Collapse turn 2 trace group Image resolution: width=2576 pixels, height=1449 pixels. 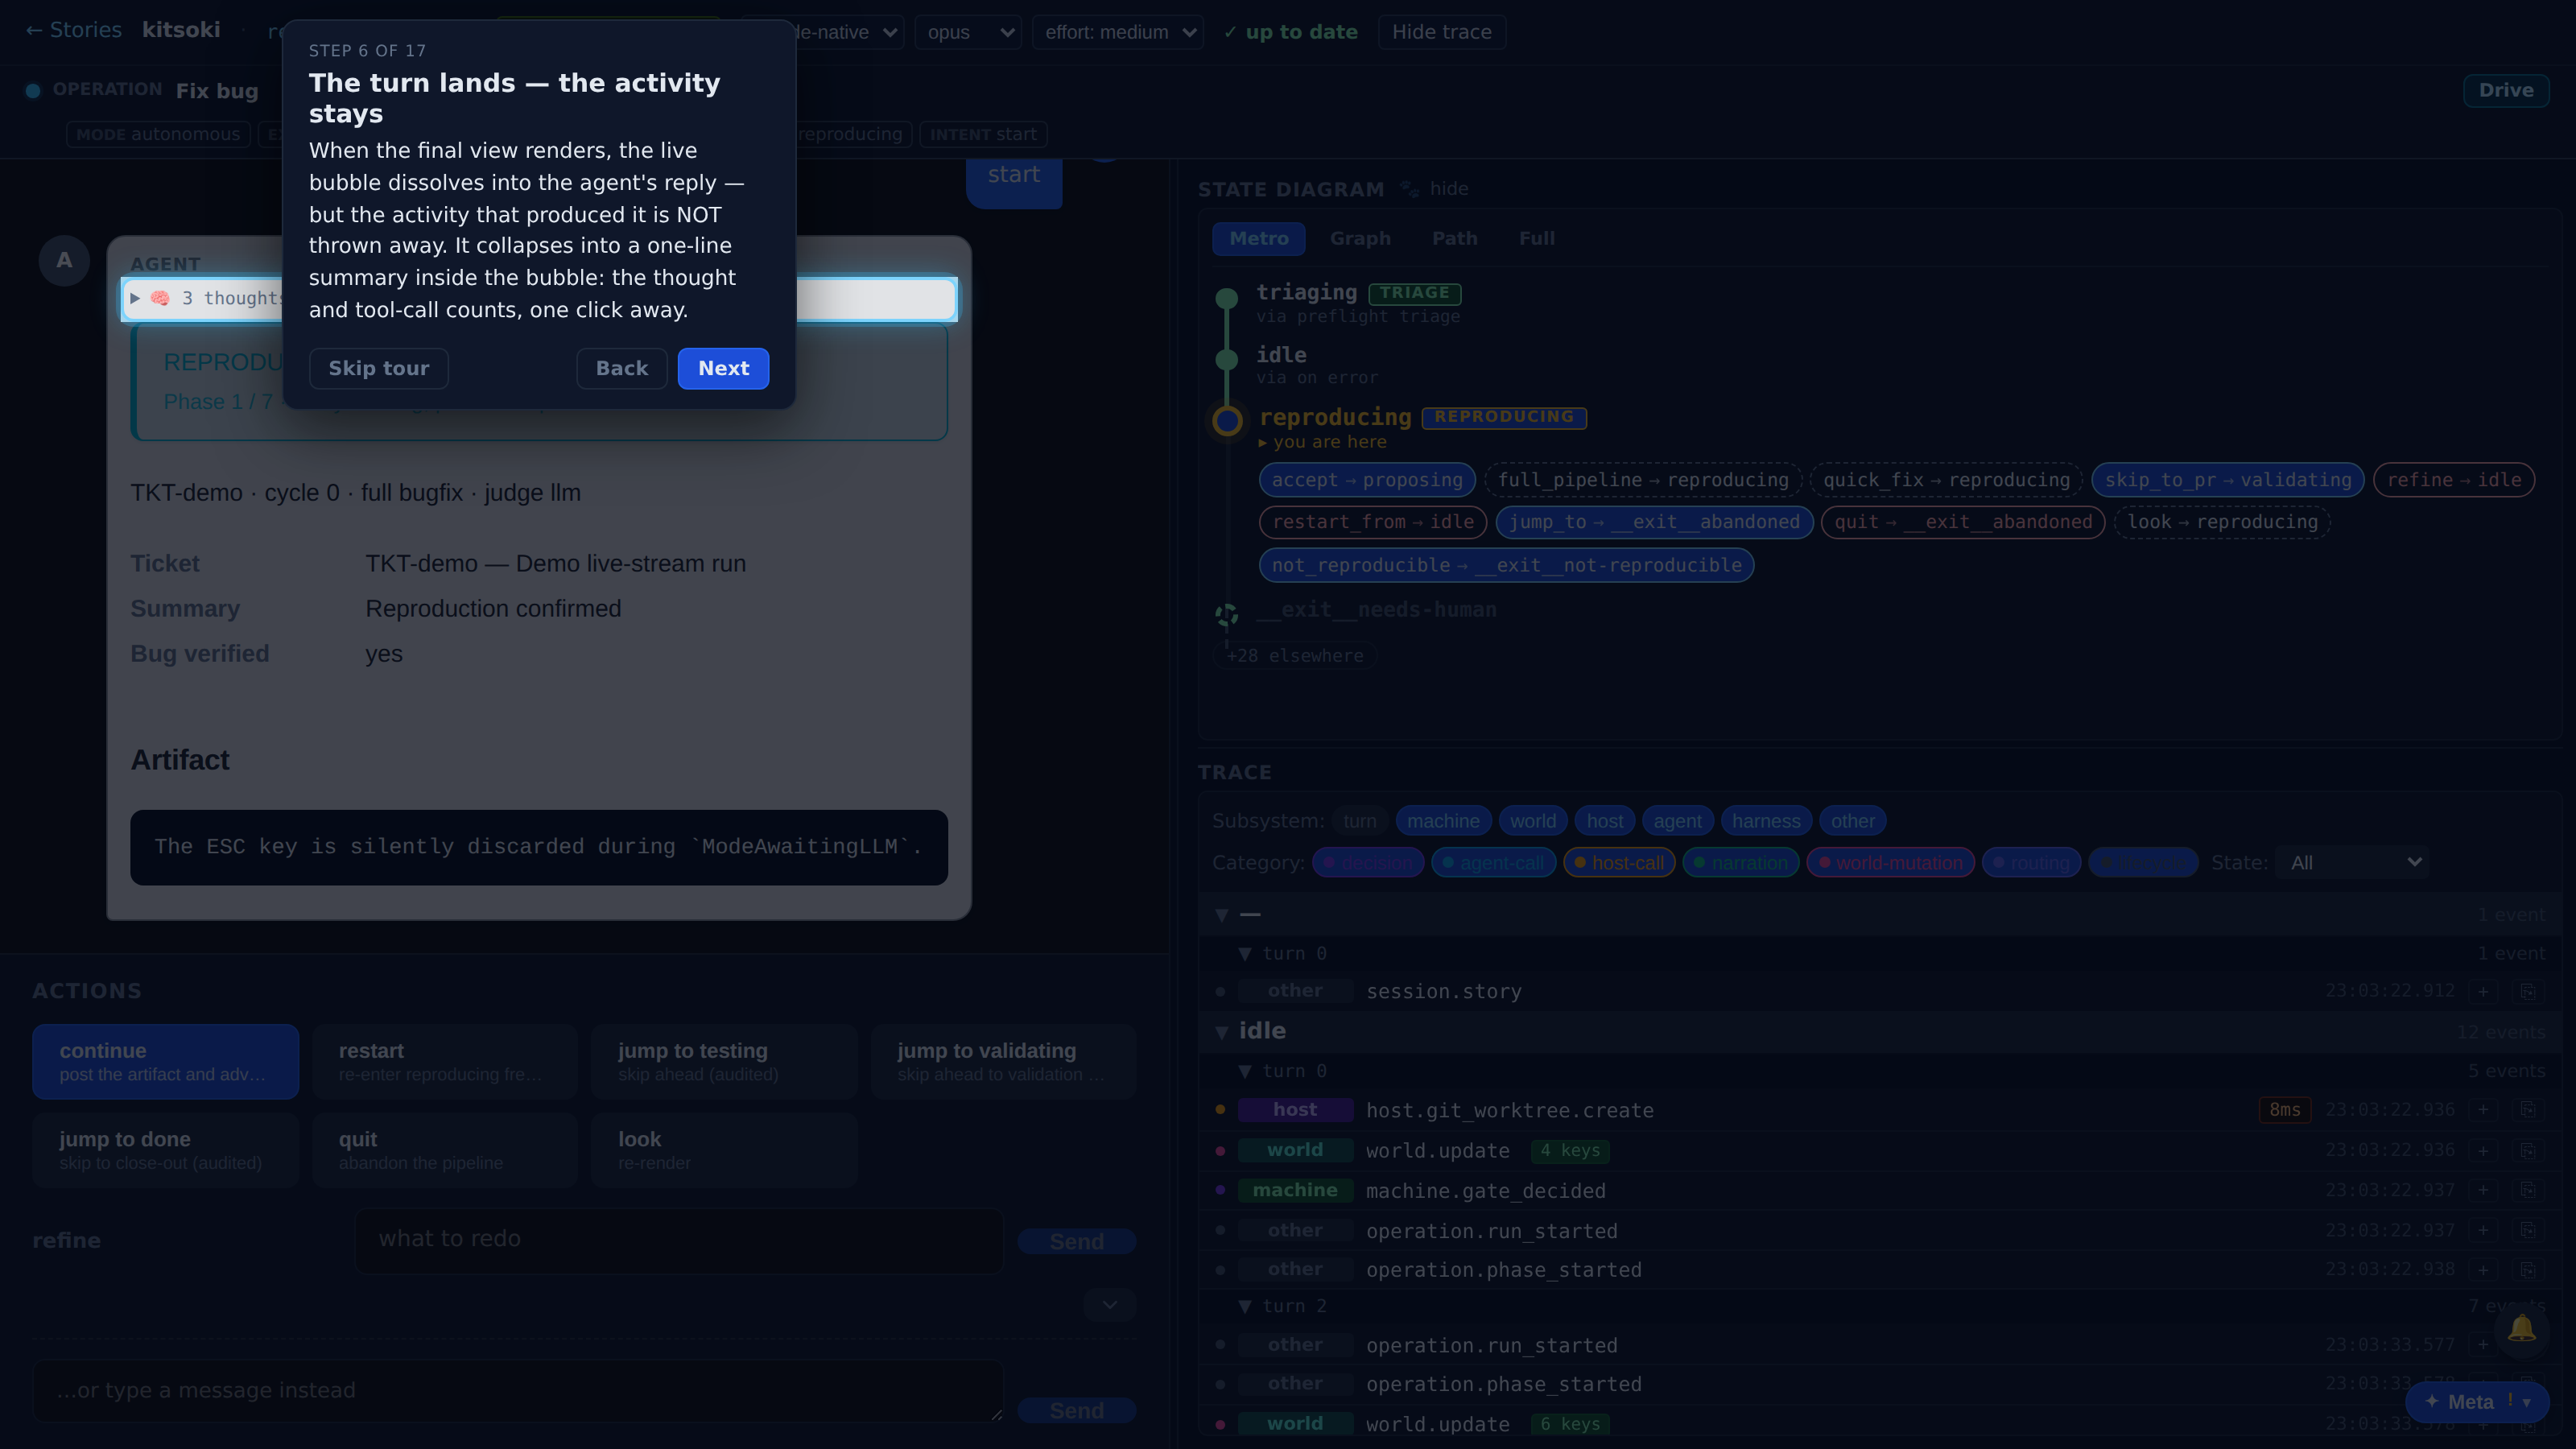pyautogui.click(x=1245, y=1306)
